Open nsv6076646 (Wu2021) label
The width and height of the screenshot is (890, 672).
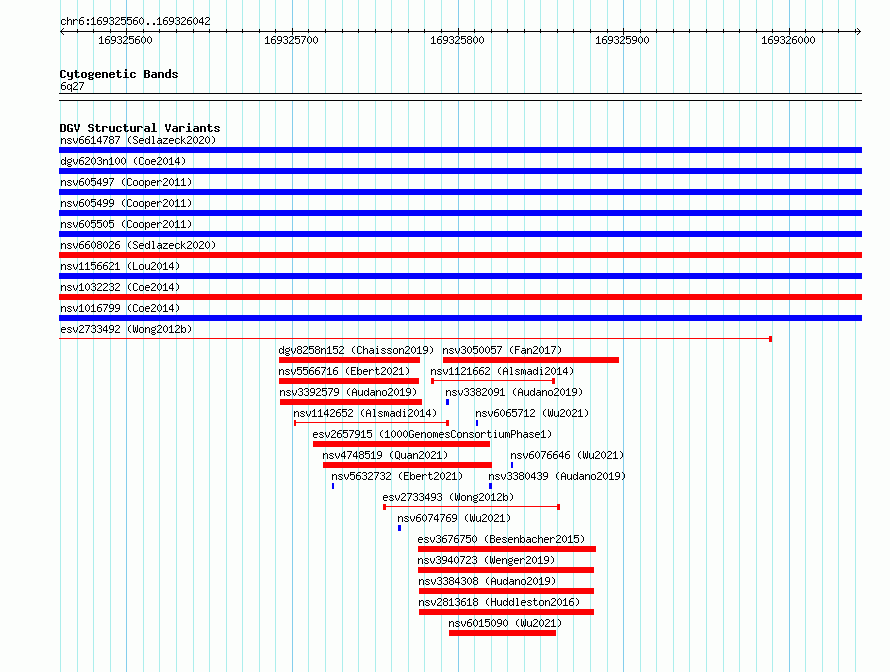click(x=567, y=455)
